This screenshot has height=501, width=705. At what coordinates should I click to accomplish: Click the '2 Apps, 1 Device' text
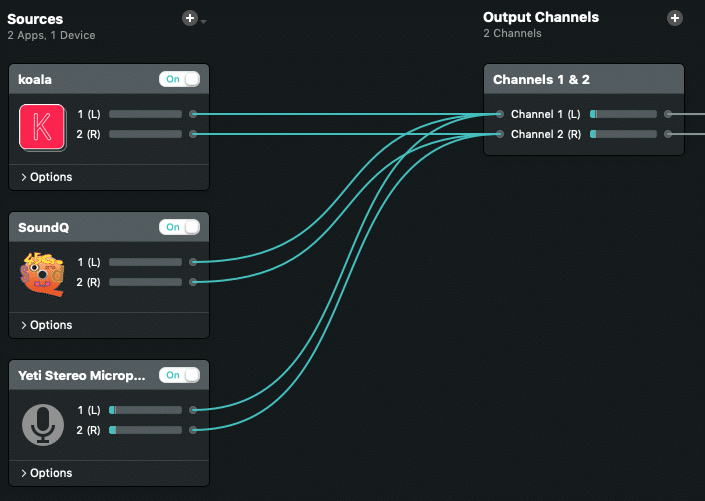click(x=51, y=35)
